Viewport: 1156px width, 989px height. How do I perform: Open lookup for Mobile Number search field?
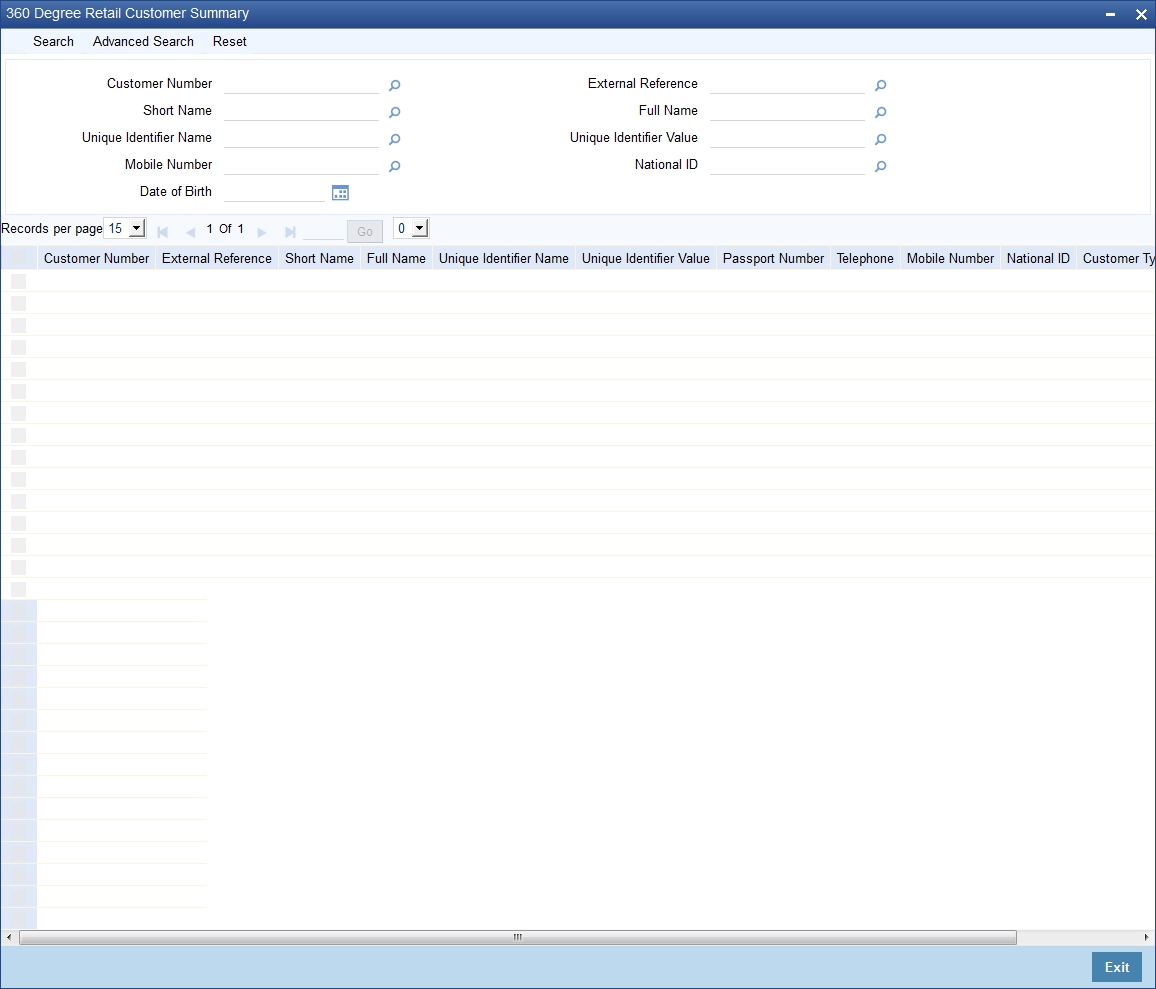click(x=394, y=166)
